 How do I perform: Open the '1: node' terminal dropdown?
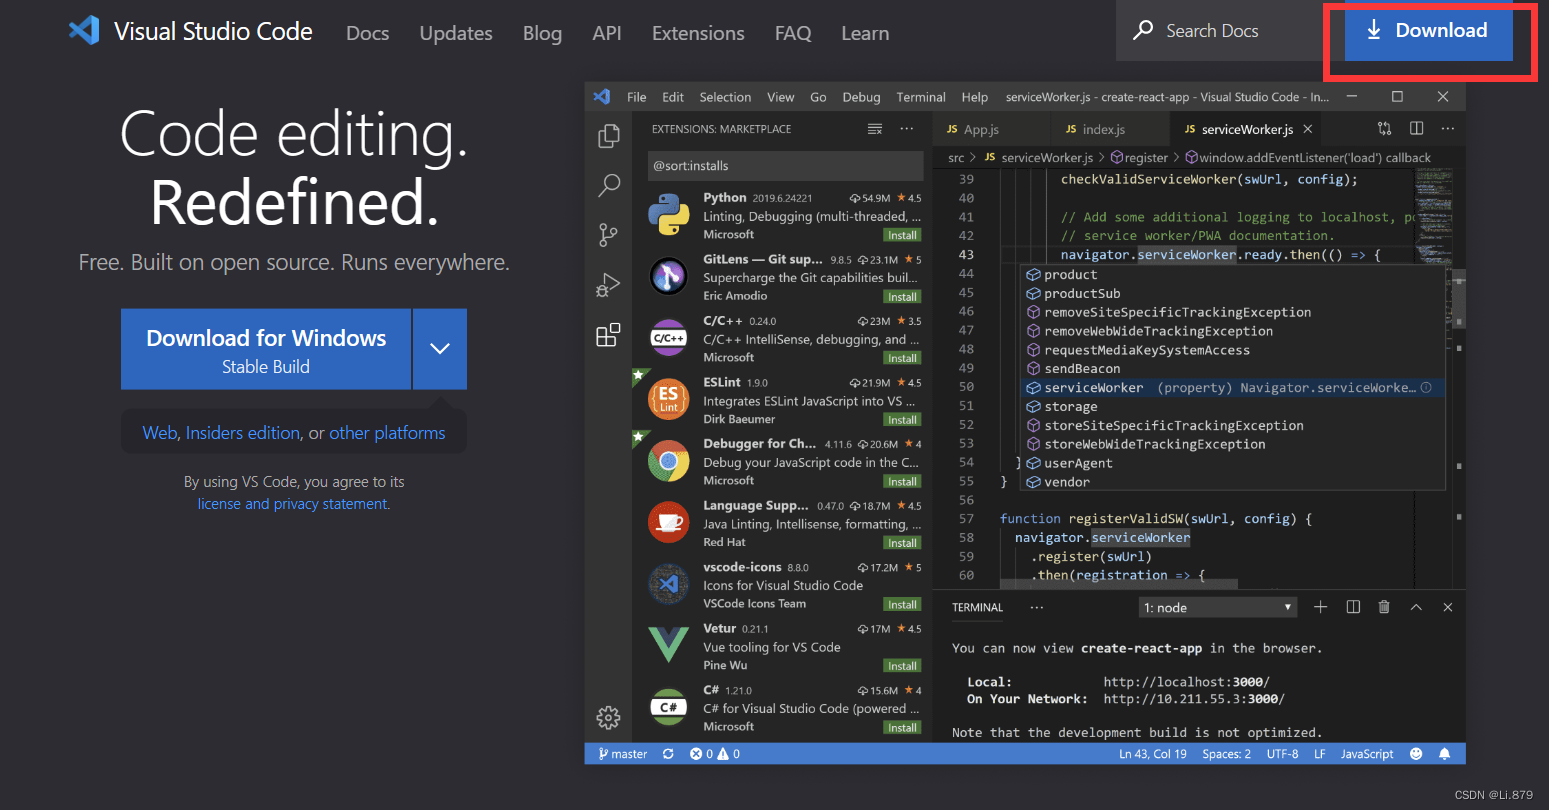point(1218,608)
